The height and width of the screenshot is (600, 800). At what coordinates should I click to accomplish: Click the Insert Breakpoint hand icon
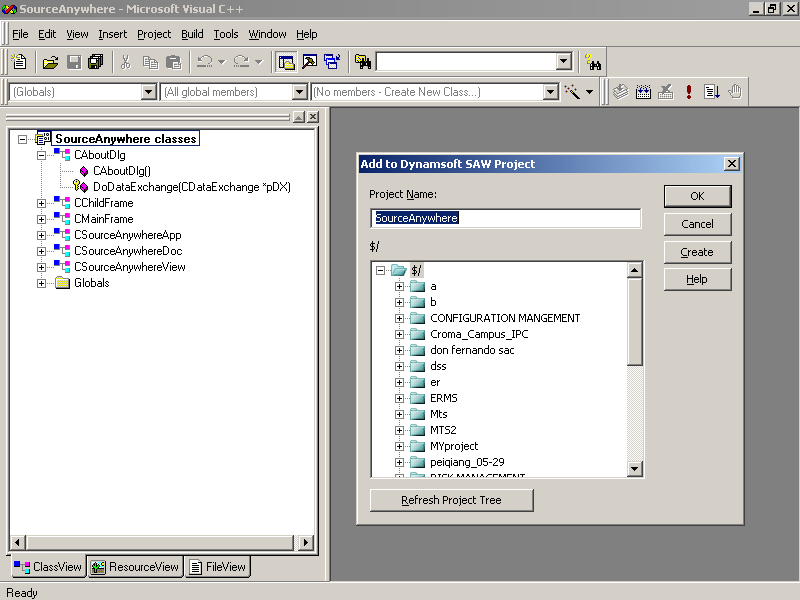735,92
